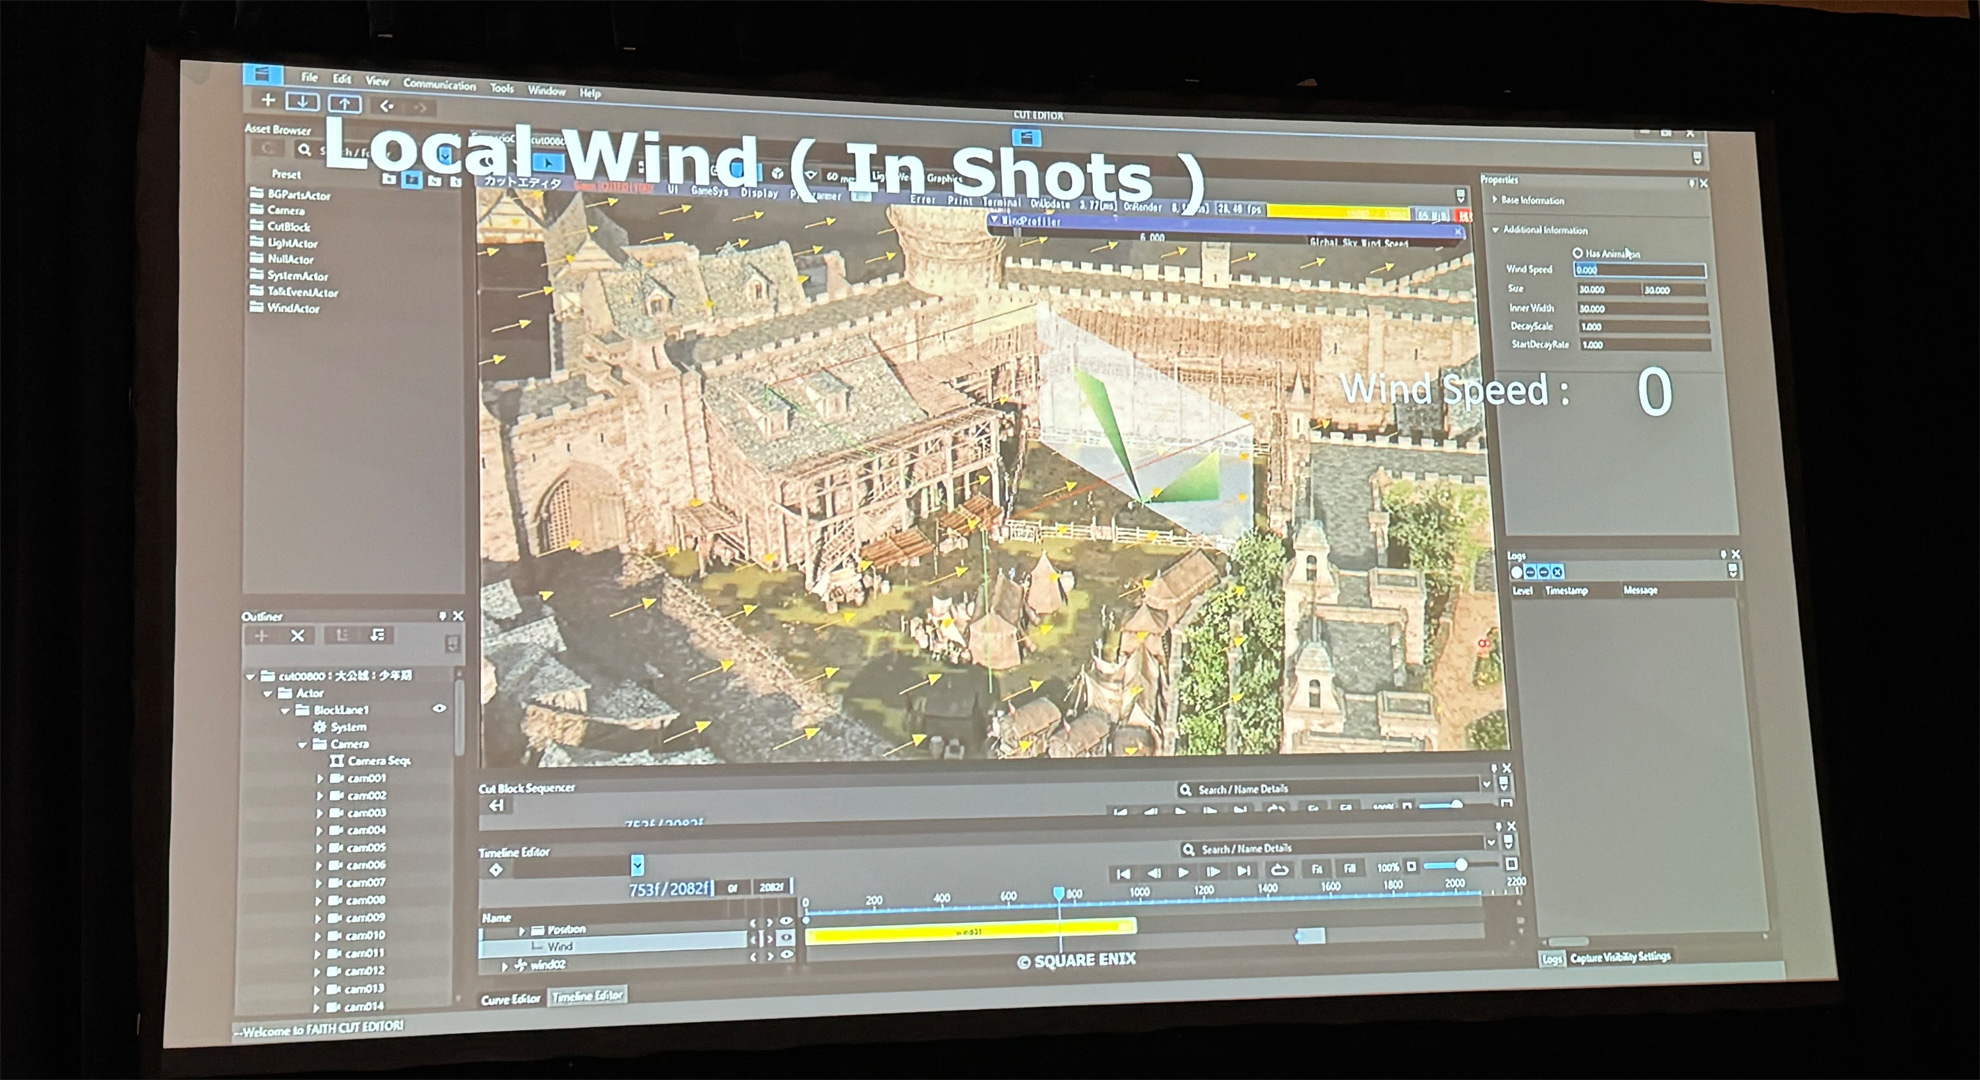Open the Tools menu
1980x1080 pixels.
click(x=502, y=88)
